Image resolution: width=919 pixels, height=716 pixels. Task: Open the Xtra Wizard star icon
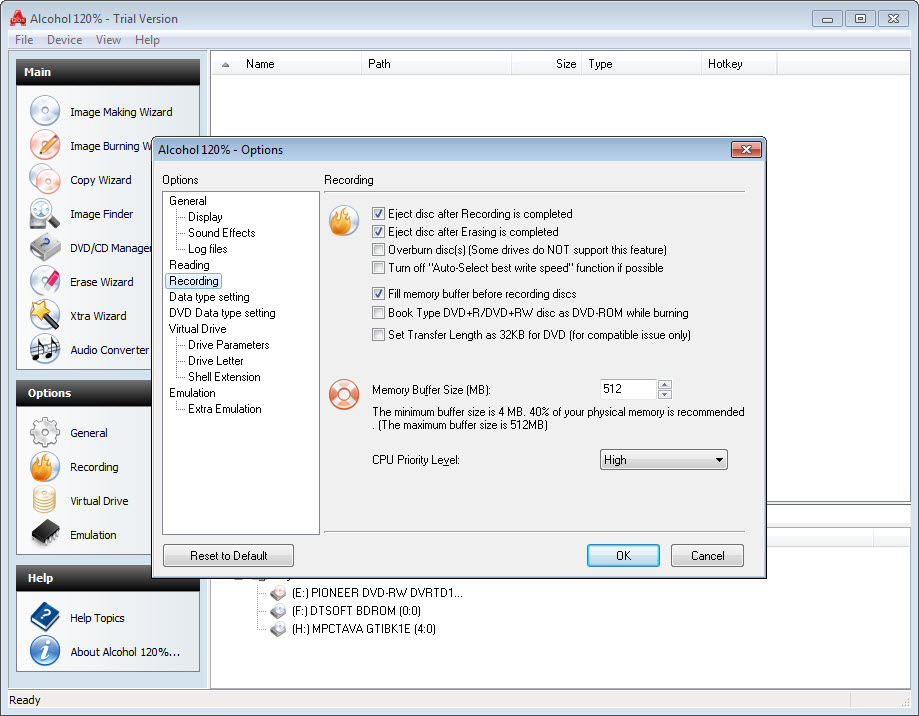click(x=45, y=315)
